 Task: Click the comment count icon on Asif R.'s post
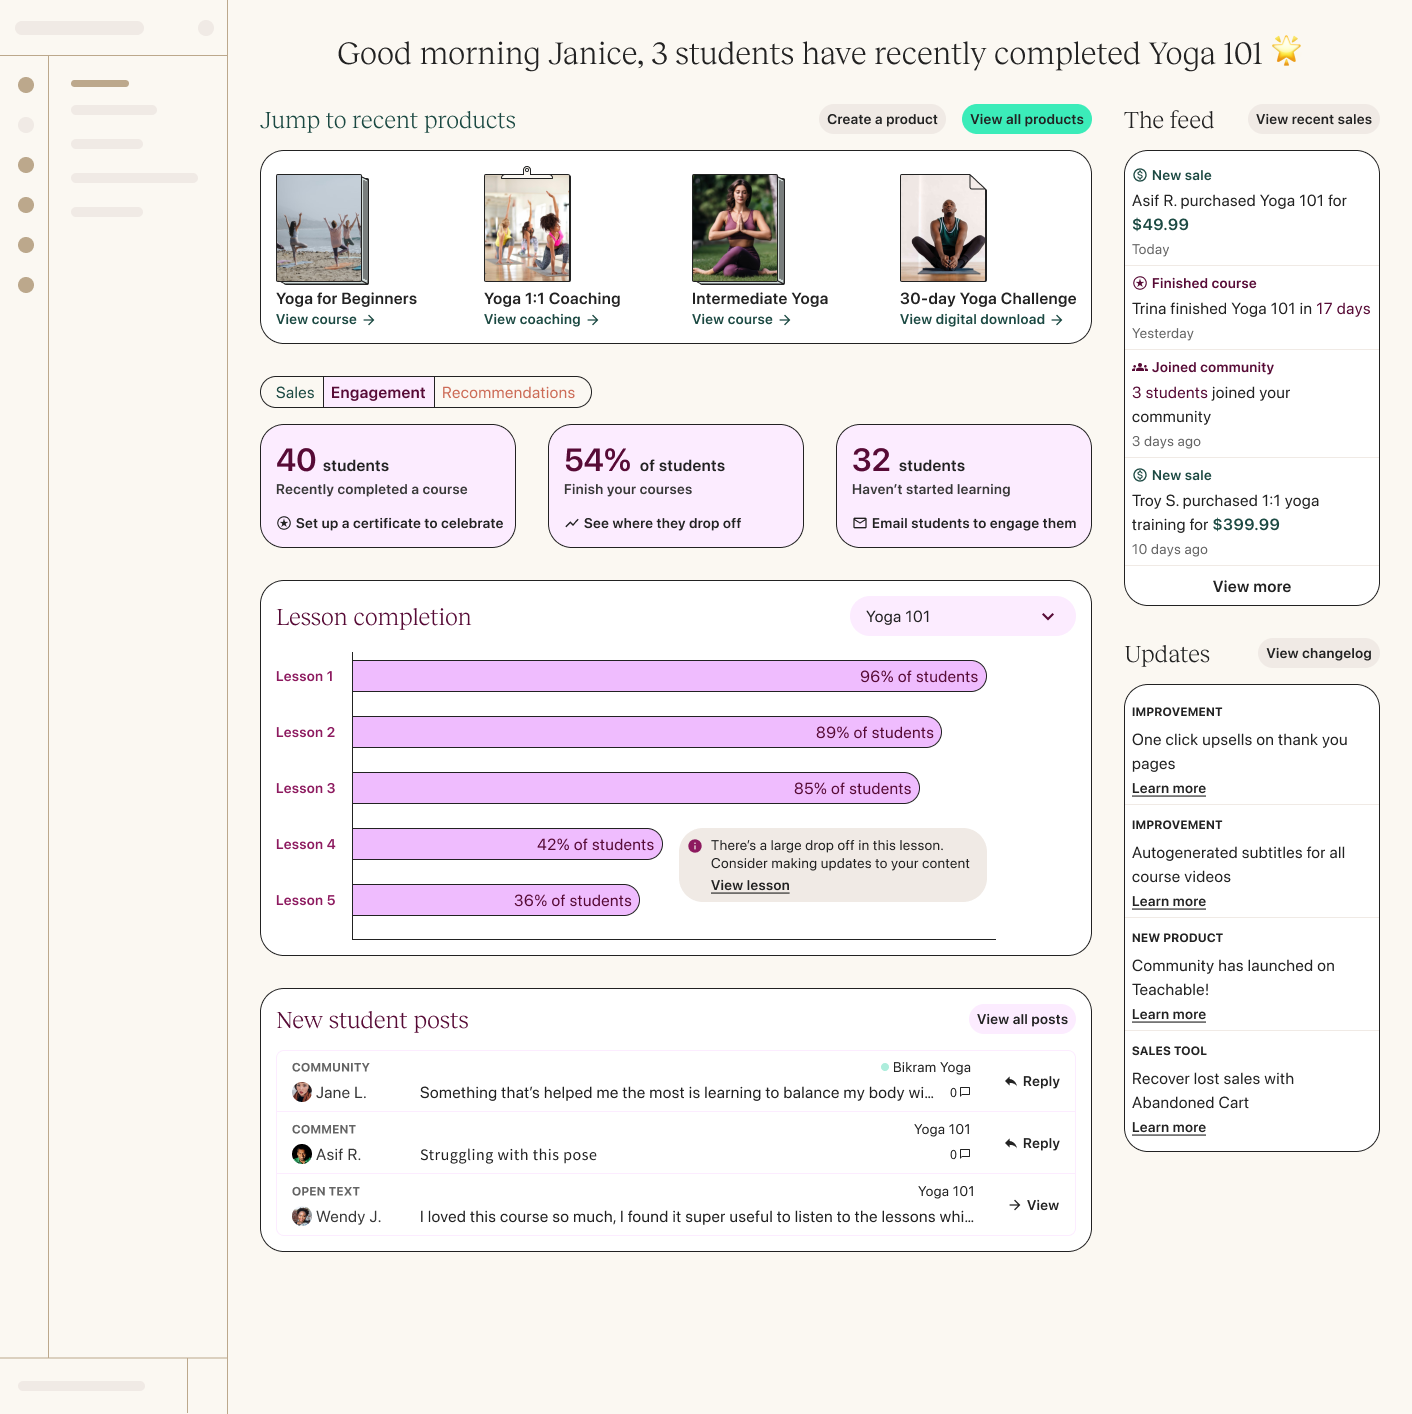point(965,1154)
